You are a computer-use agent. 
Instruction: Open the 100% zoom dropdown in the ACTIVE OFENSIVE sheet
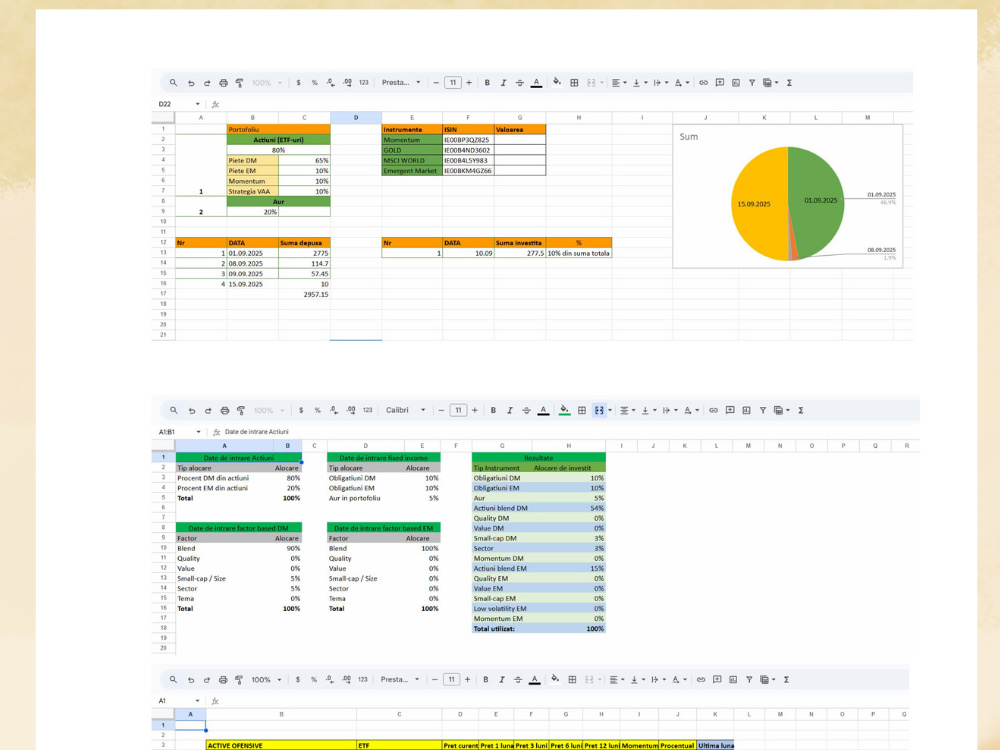(x=266, y=680)
